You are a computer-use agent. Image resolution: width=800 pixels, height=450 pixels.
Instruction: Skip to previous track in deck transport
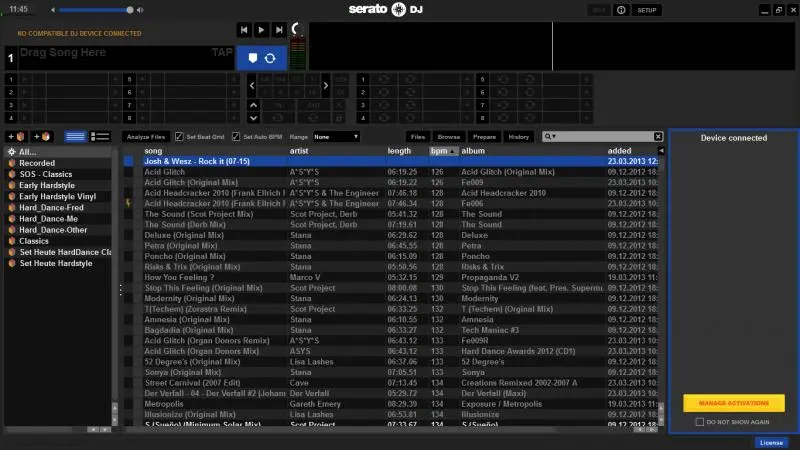[x=244, y=30]
